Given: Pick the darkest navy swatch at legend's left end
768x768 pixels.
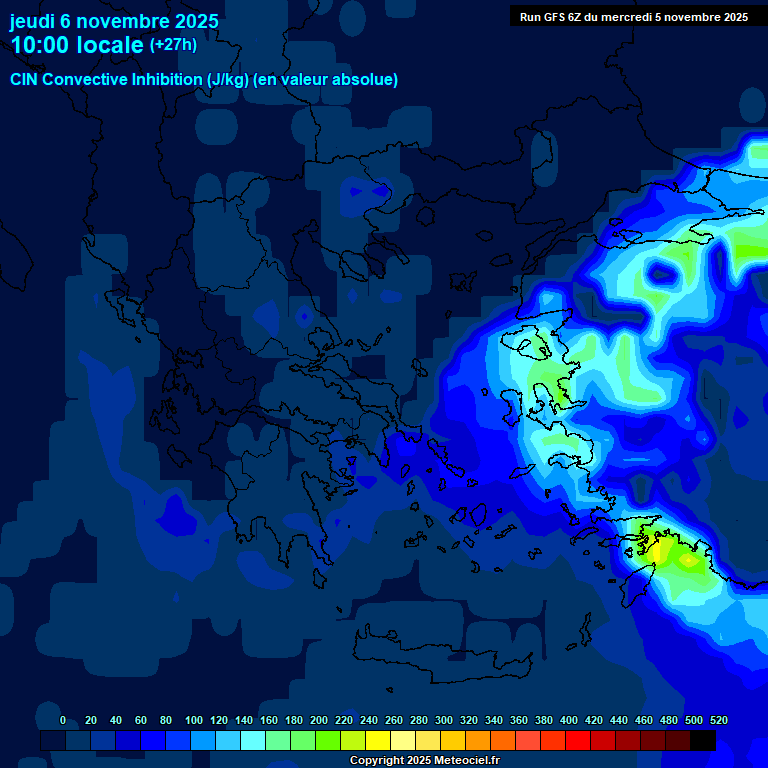Looking at the screenshot, I should click(x=53, y=741).
